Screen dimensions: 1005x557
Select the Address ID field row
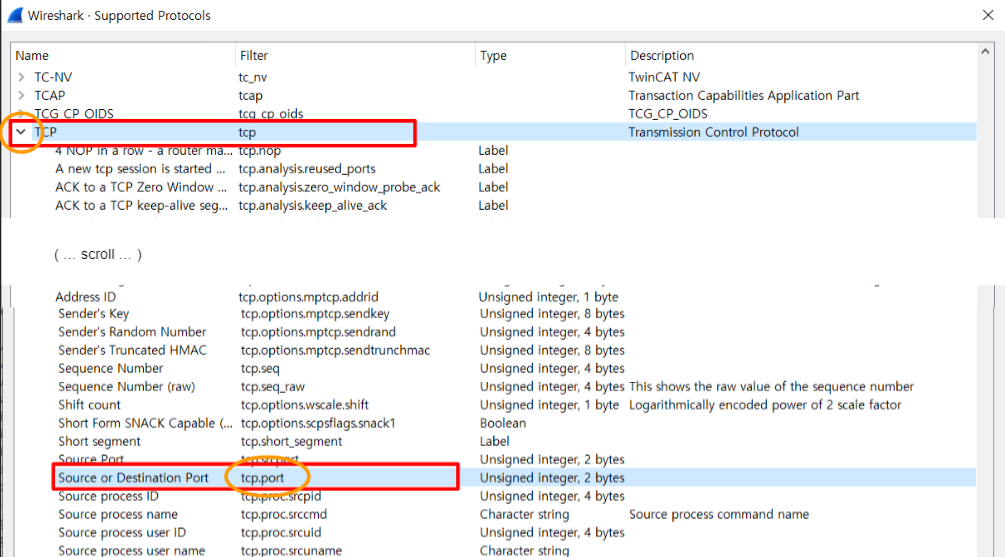[86, 297]
